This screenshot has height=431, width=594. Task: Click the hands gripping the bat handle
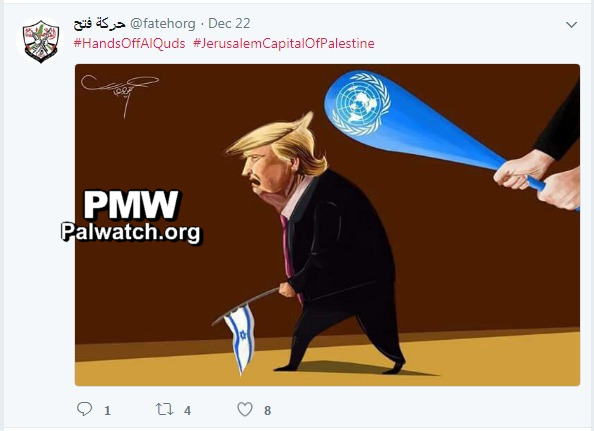pos(538,183)
